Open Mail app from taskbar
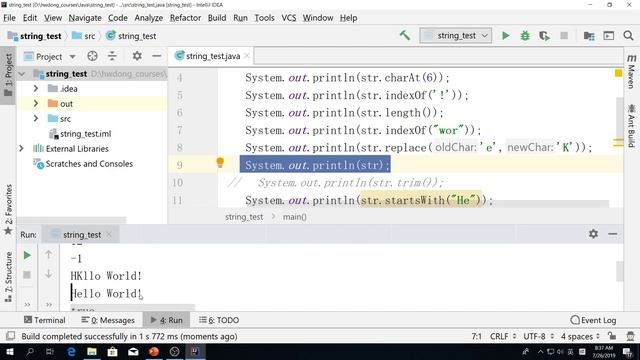This screenshot has width=640, height=360. 133,351
